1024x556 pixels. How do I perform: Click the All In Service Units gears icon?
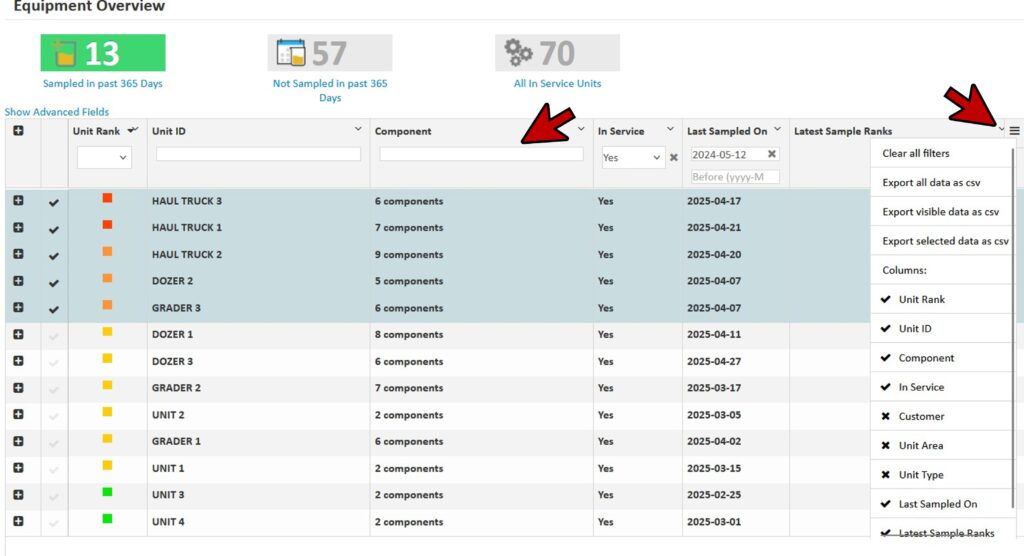[x=519, y=53]
